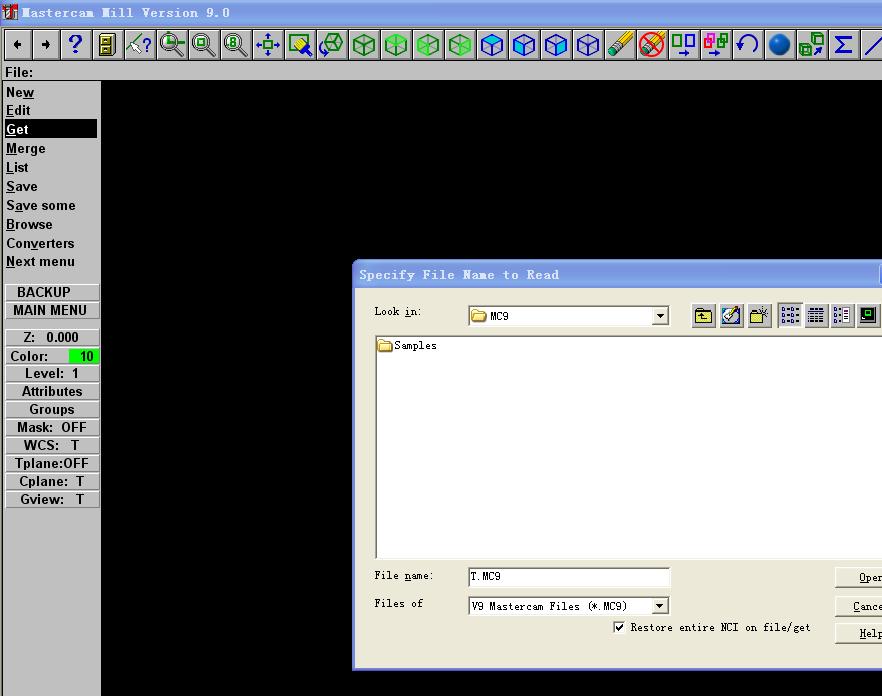Return to MAIN MENU
Screen dimensions: 882x696
52,310
